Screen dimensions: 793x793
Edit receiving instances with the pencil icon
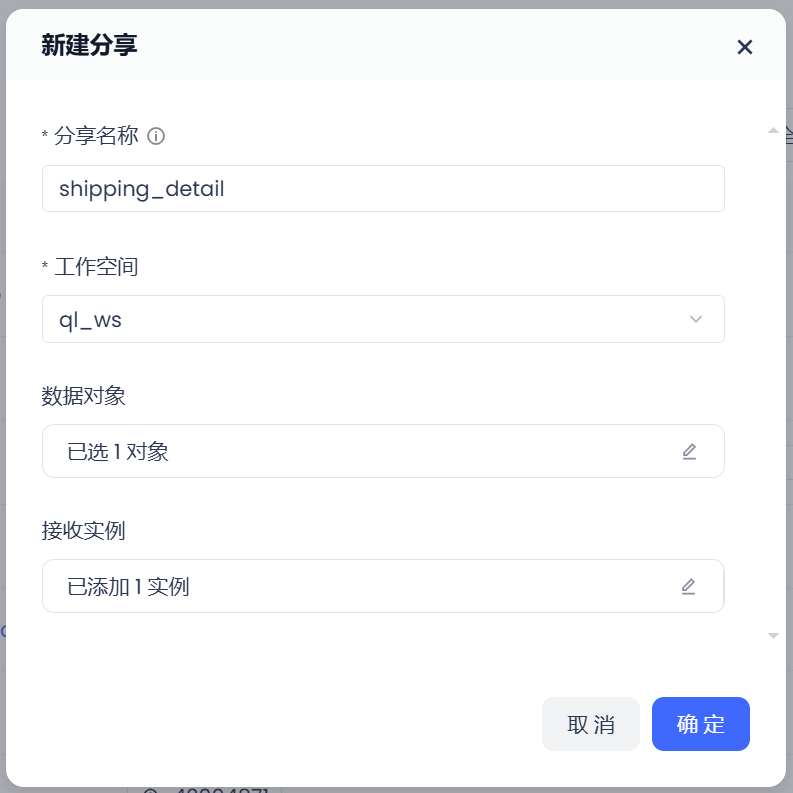[688, 586]
